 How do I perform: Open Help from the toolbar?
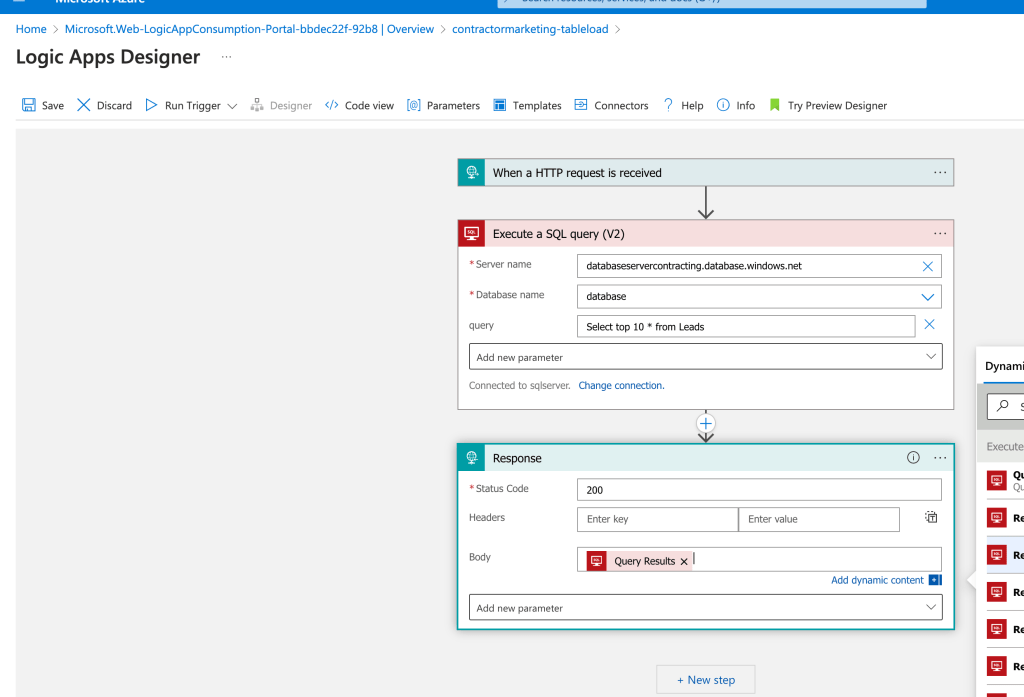[683, 105]
